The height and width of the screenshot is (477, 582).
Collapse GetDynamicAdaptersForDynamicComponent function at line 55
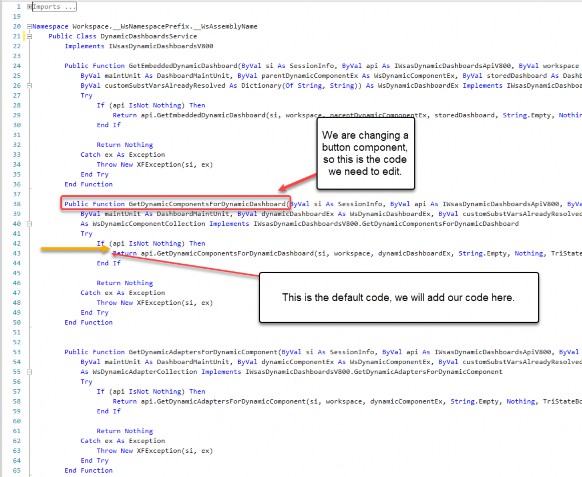(29, 372)
